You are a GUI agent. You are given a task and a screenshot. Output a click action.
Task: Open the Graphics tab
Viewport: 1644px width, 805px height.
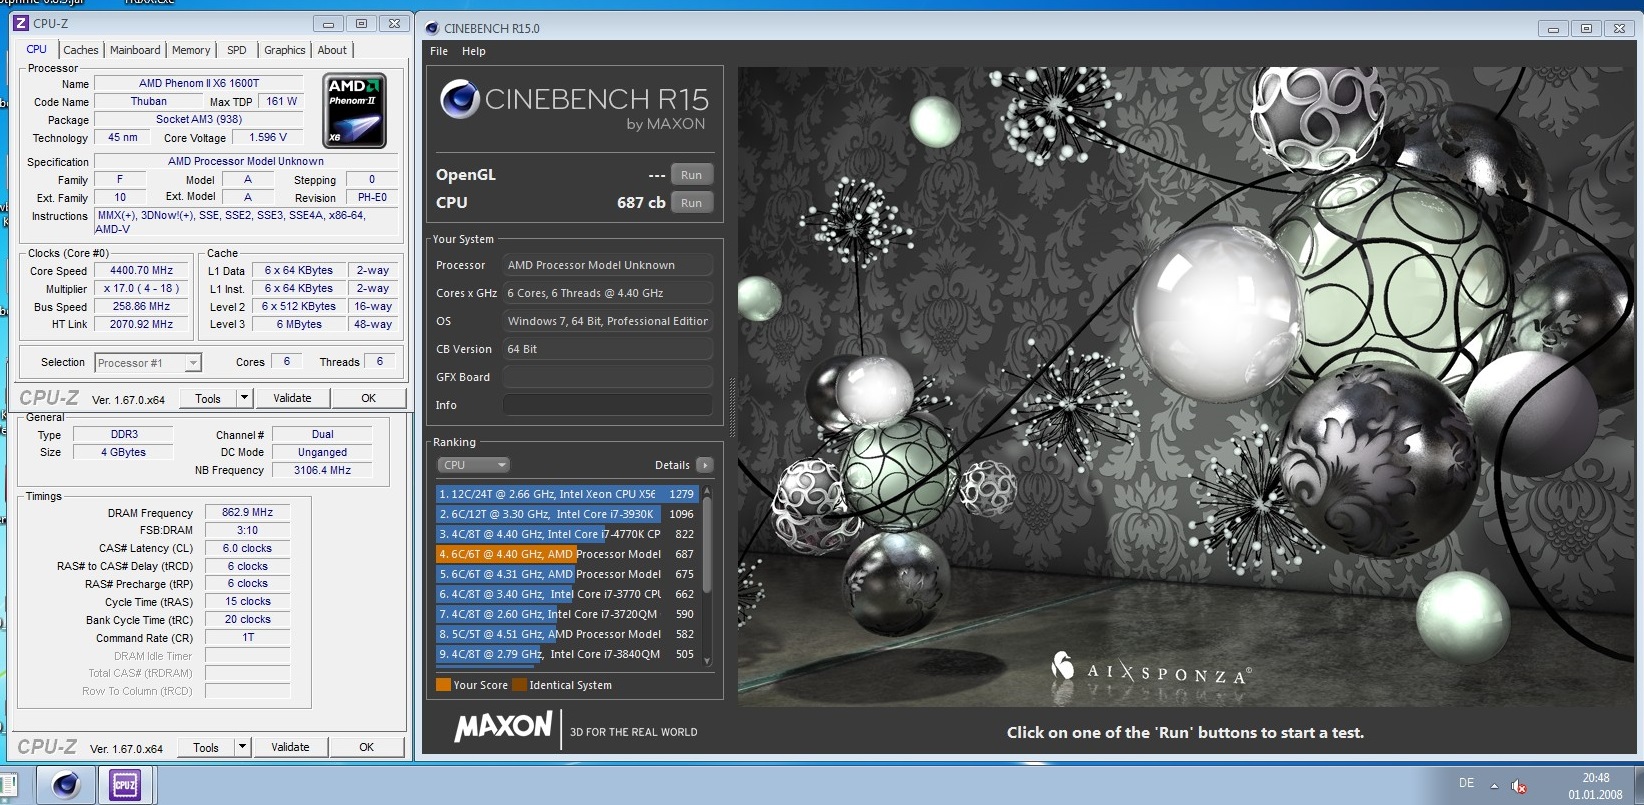[x=285, y=50]
